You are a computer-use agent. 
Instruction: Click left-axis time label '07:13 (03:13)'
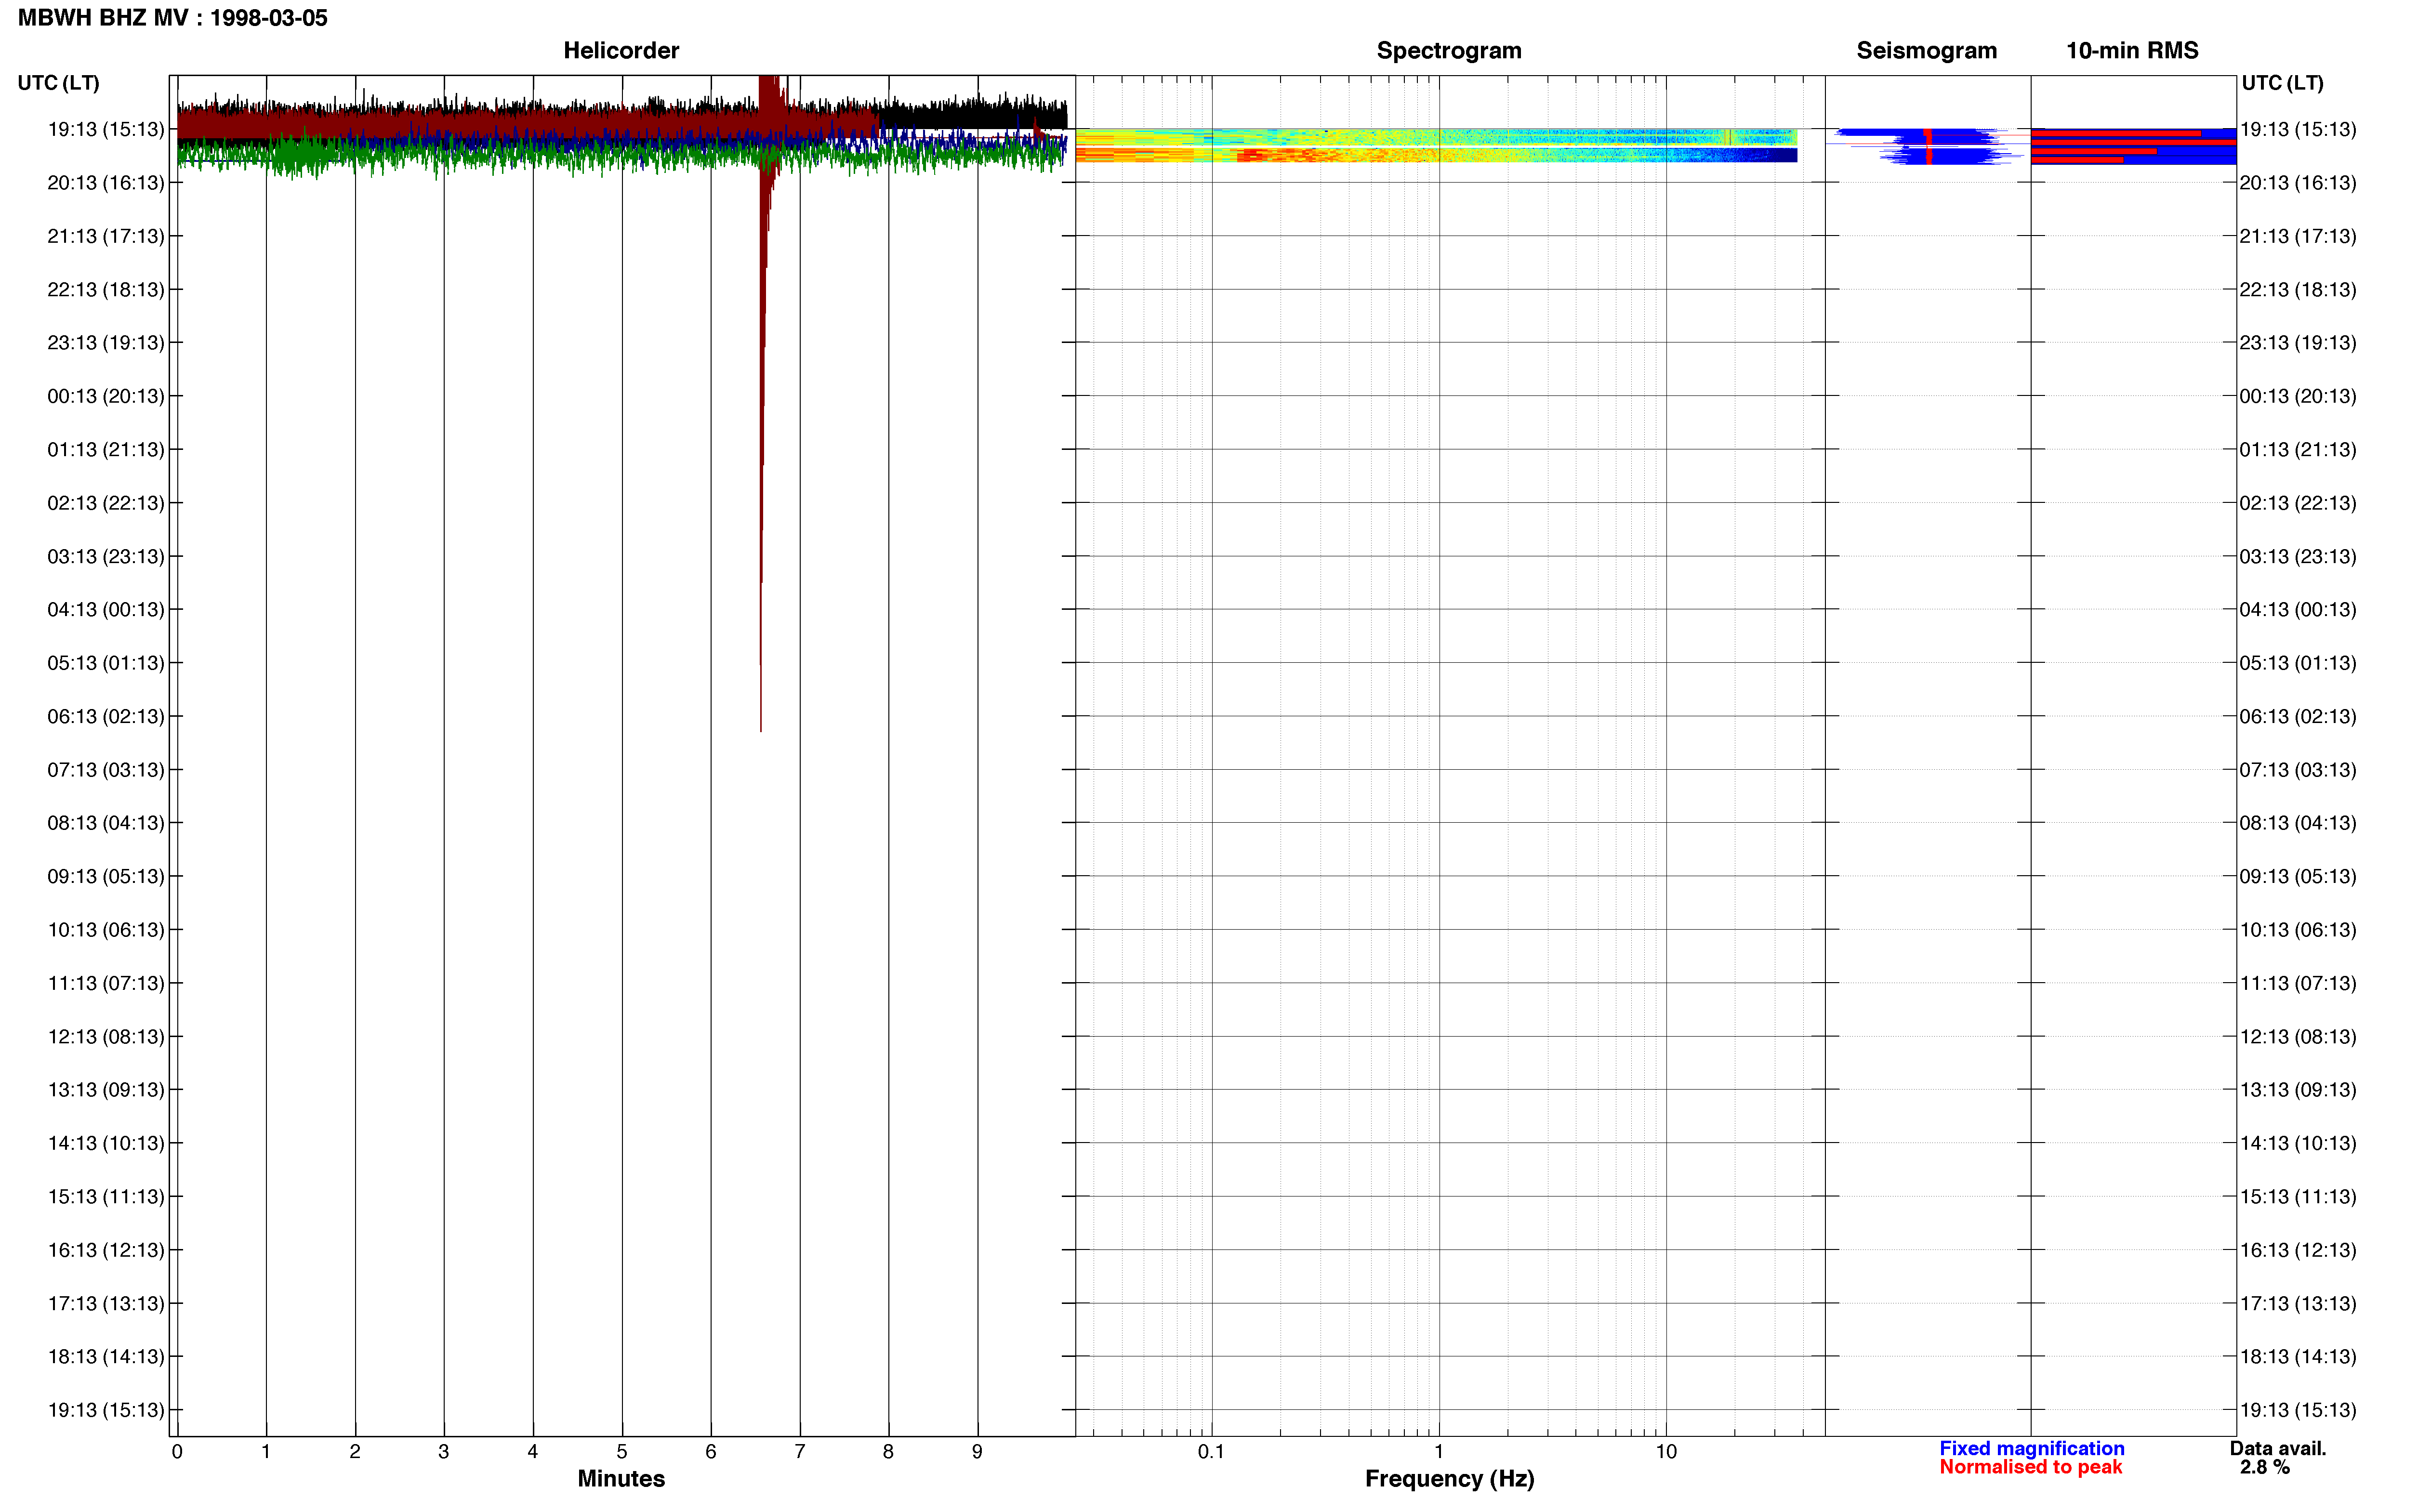(x=105, y=770)
